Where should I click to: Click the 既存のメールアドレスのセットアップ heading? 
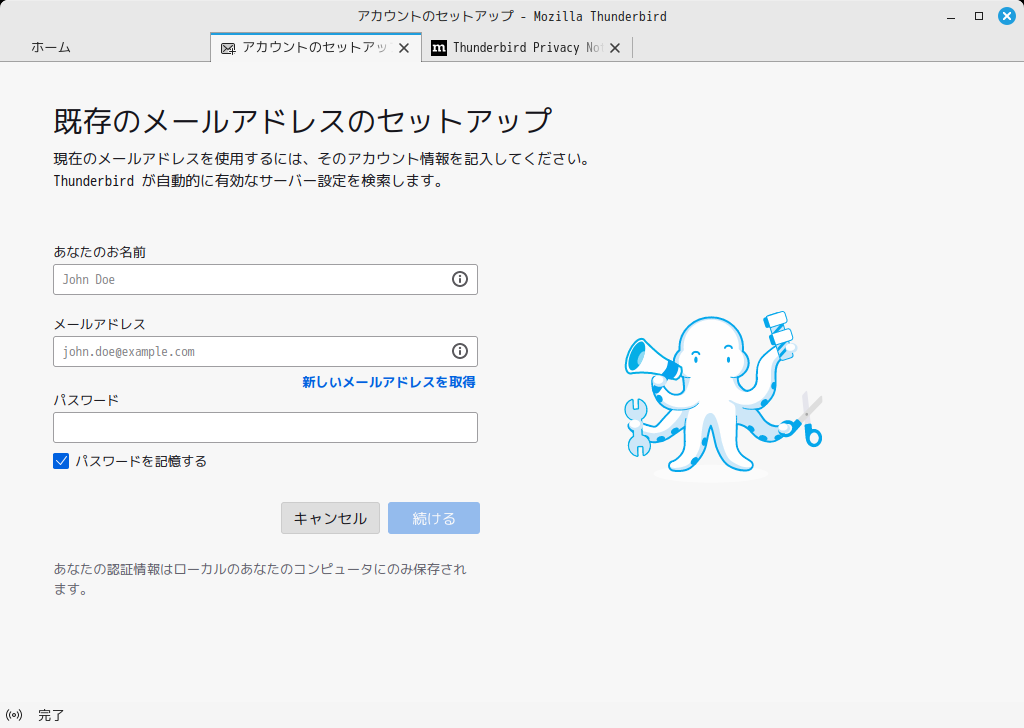(x=303, y=121)
